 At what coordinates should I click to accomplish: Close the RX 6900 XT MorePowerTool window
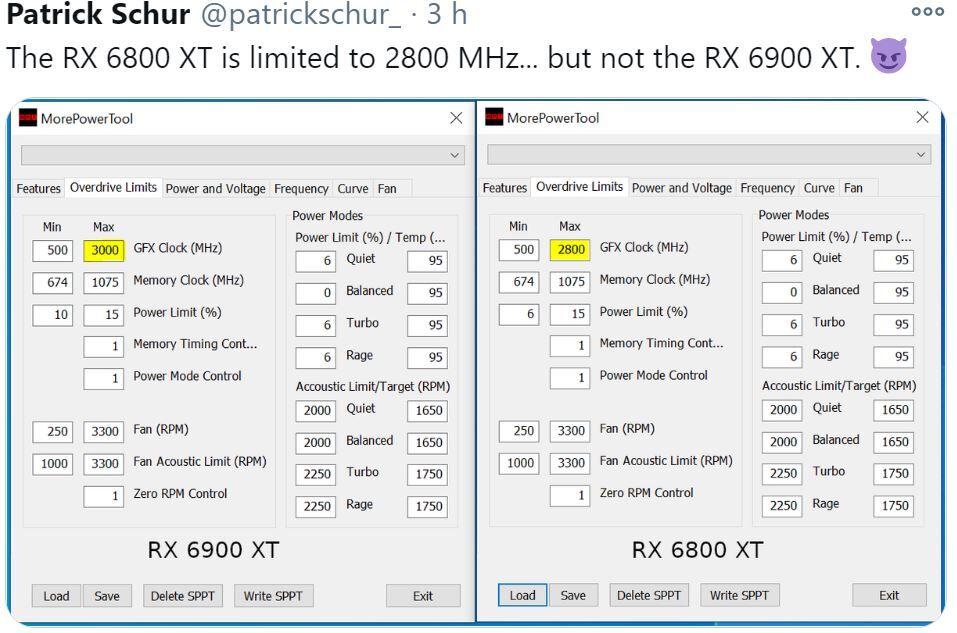click(456, 118)
